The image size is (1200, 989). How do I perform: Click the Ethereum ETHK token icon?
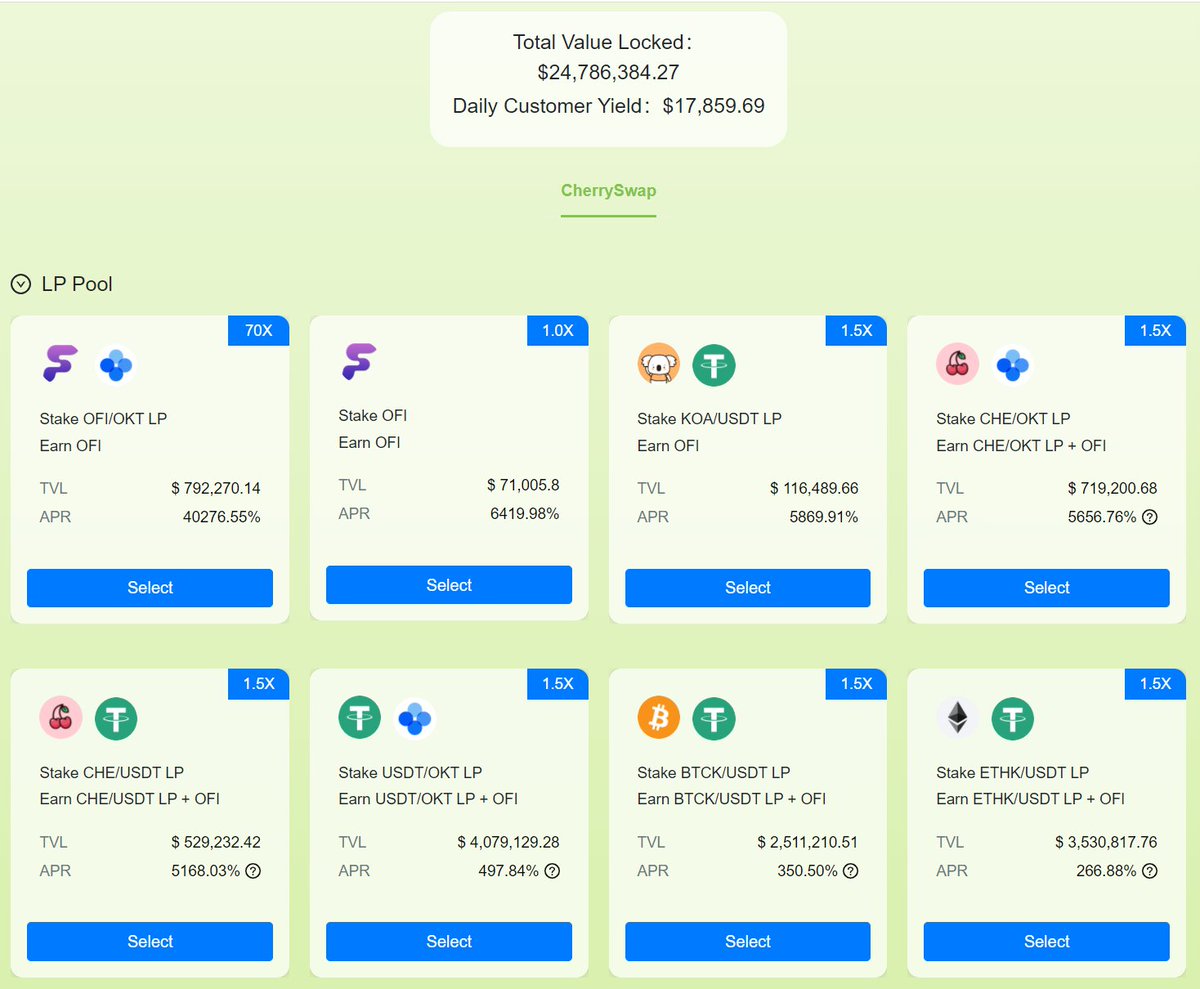(957, 718)
